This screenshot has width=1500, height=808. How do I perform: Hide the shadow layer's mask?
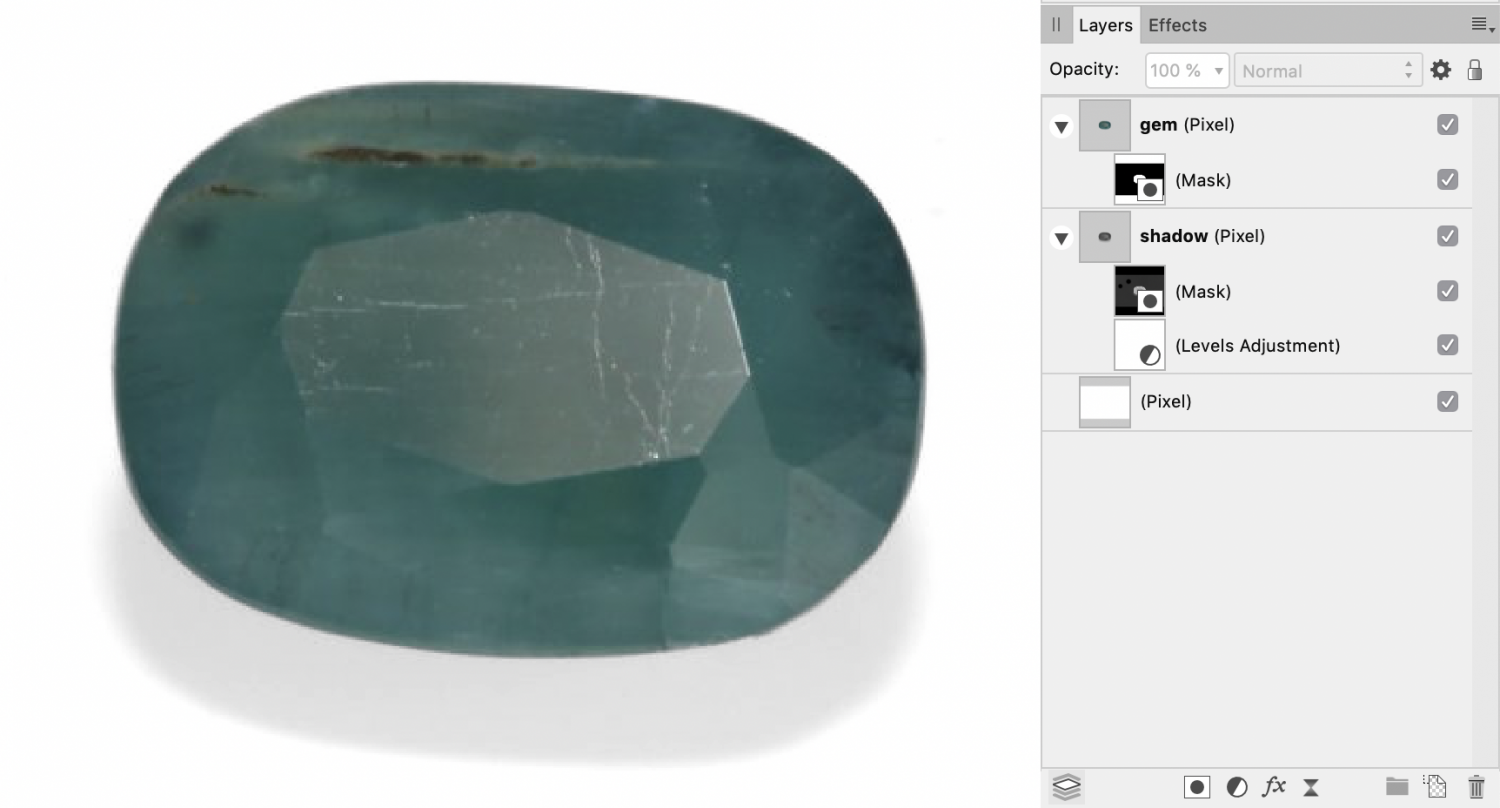pos(1447,291)
